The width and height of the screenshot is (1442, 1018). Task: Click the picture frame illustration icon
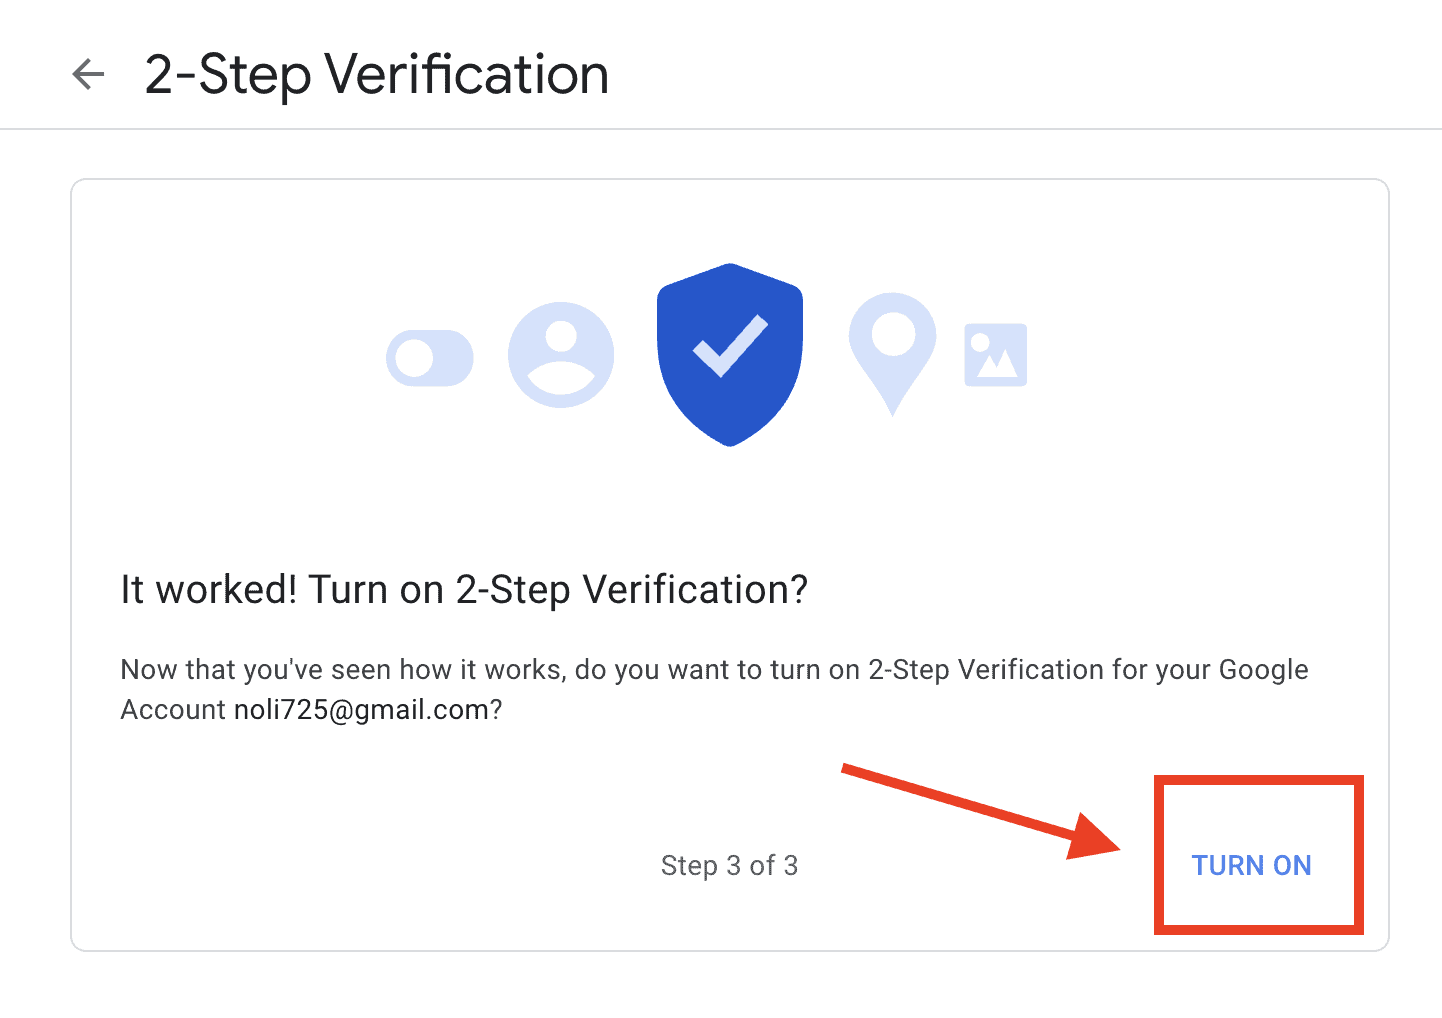point(995,355)
